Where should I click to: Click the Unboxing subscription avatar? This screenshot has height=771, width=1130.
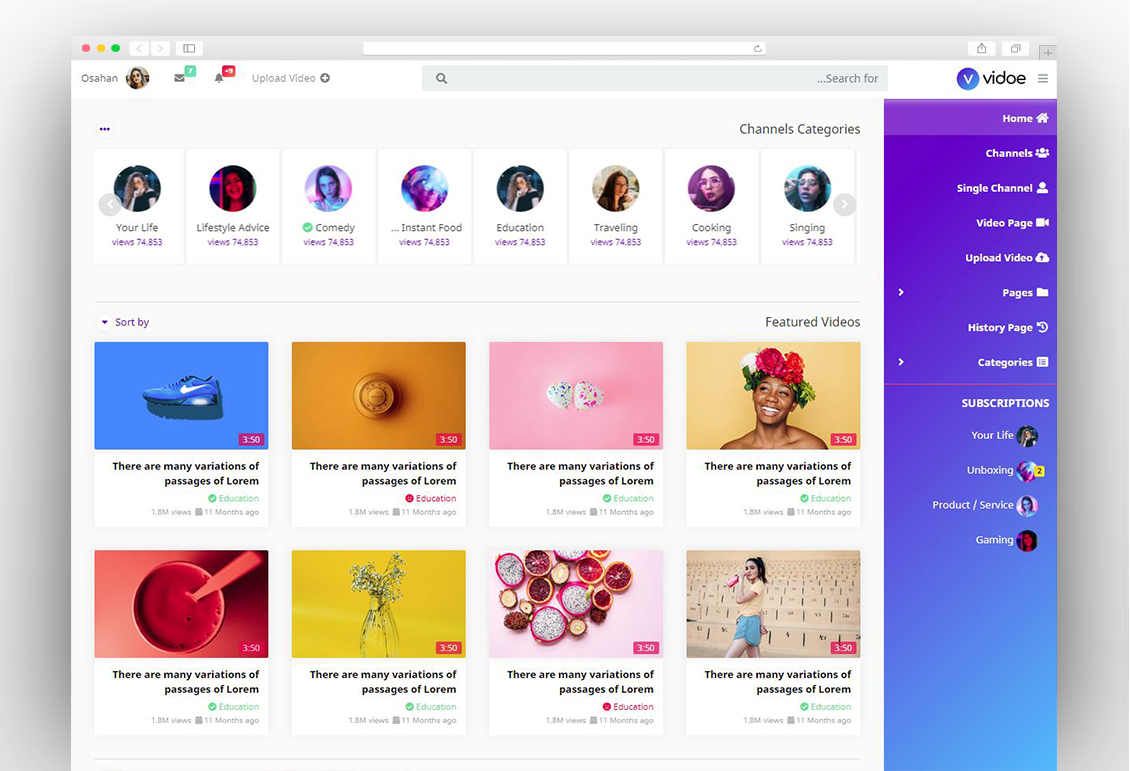click(x=1026, y=471)
